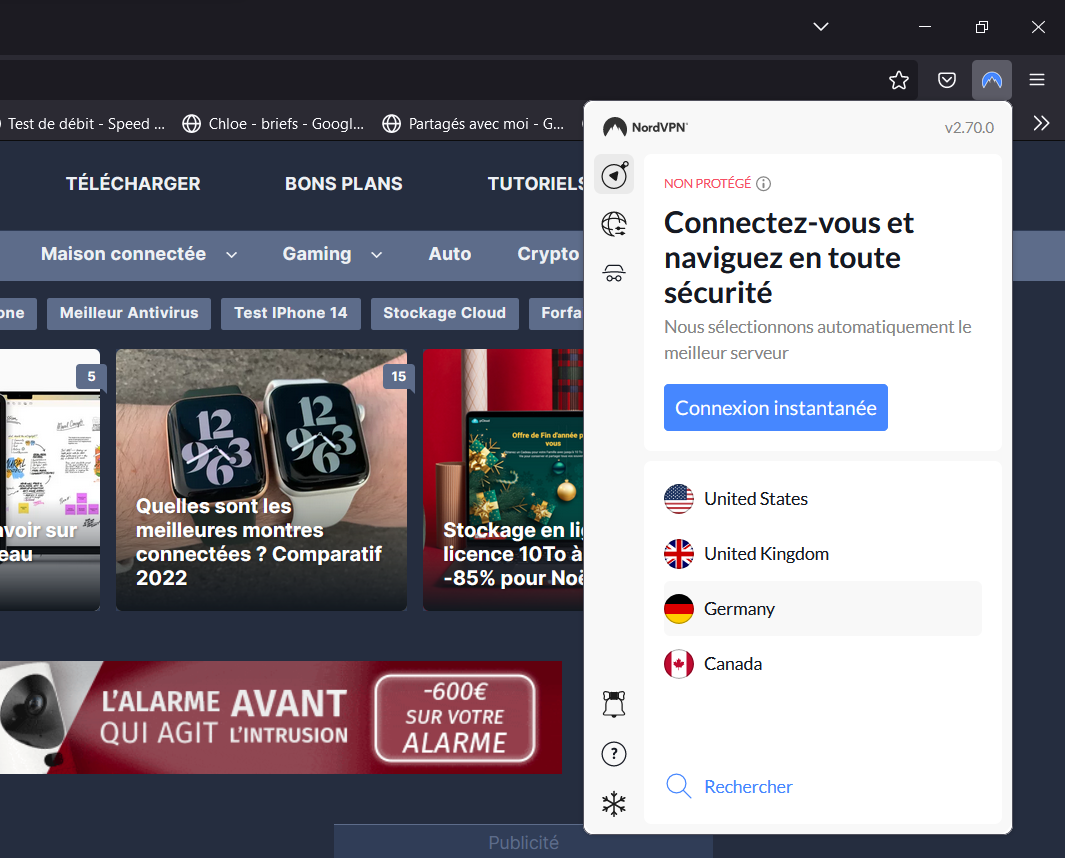1065x858 pixels.
Task: Click the Meilleur Antivirus tag
Action: [129, 313]
